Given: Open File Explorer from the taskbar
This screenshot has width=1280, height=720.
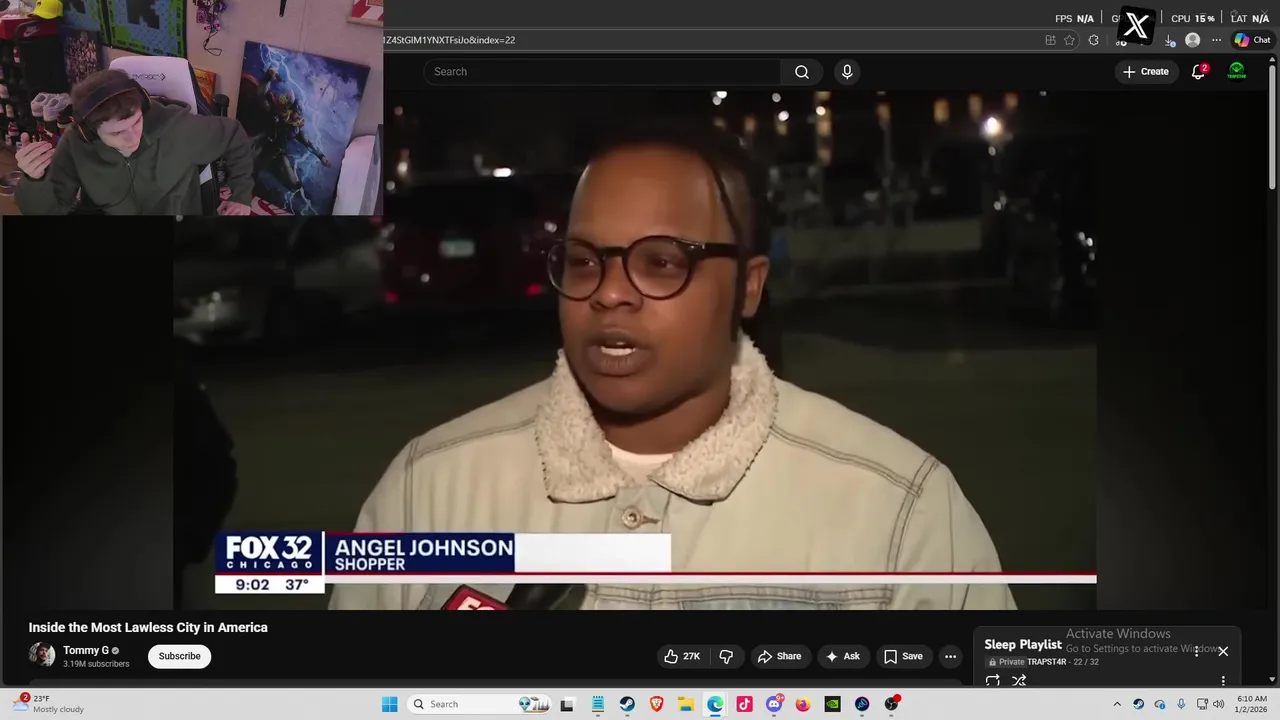Looking at the screenshot, I should coord(686,704).
